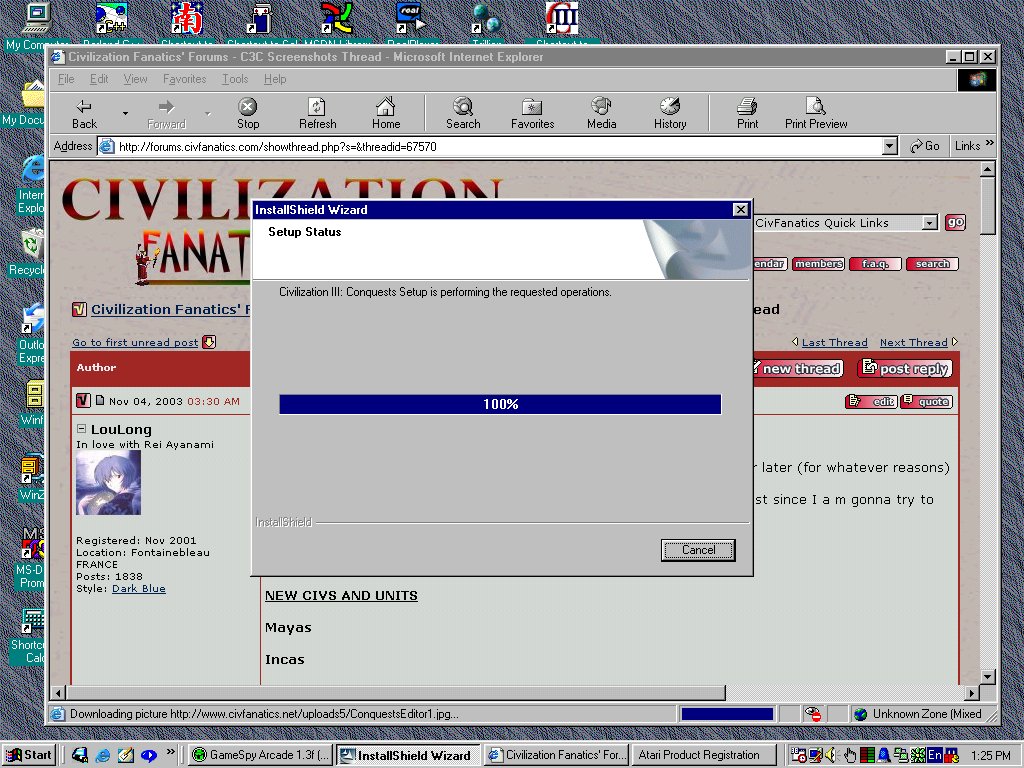
Task: Click the Go button beside the address bar
Action: point(924,146)
